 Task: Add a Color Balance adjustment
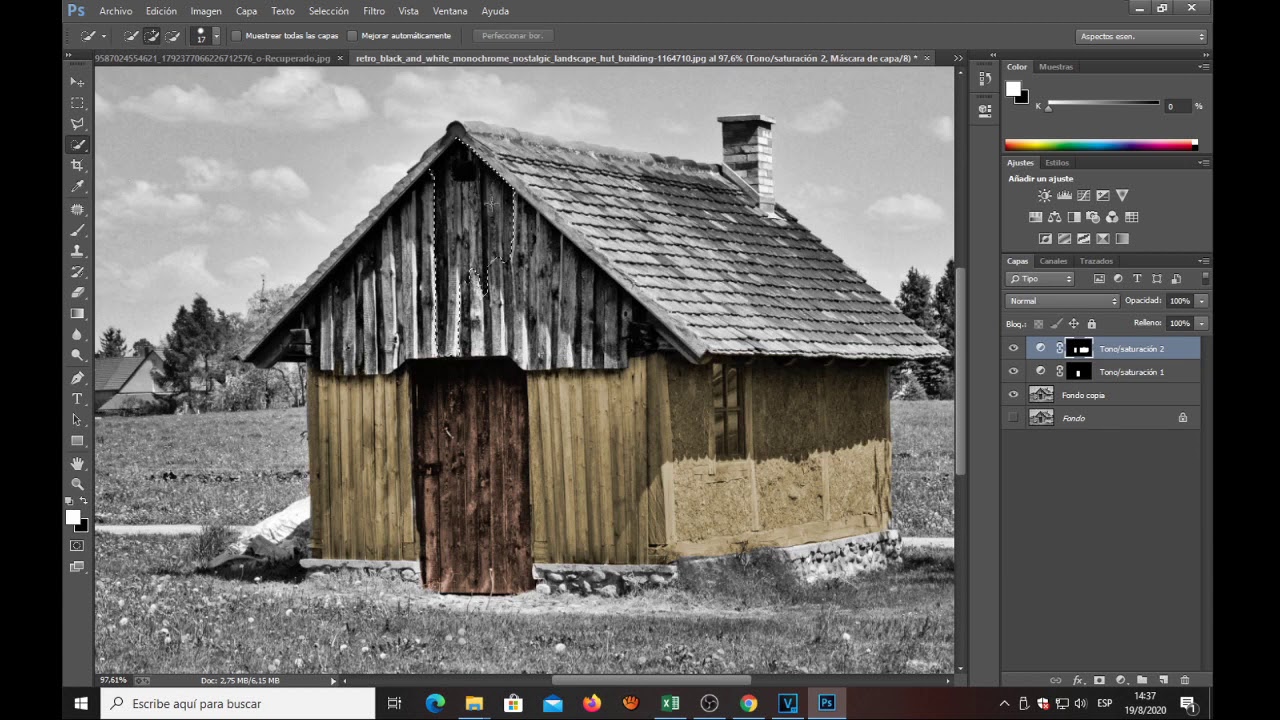(x=1055, y=217)
